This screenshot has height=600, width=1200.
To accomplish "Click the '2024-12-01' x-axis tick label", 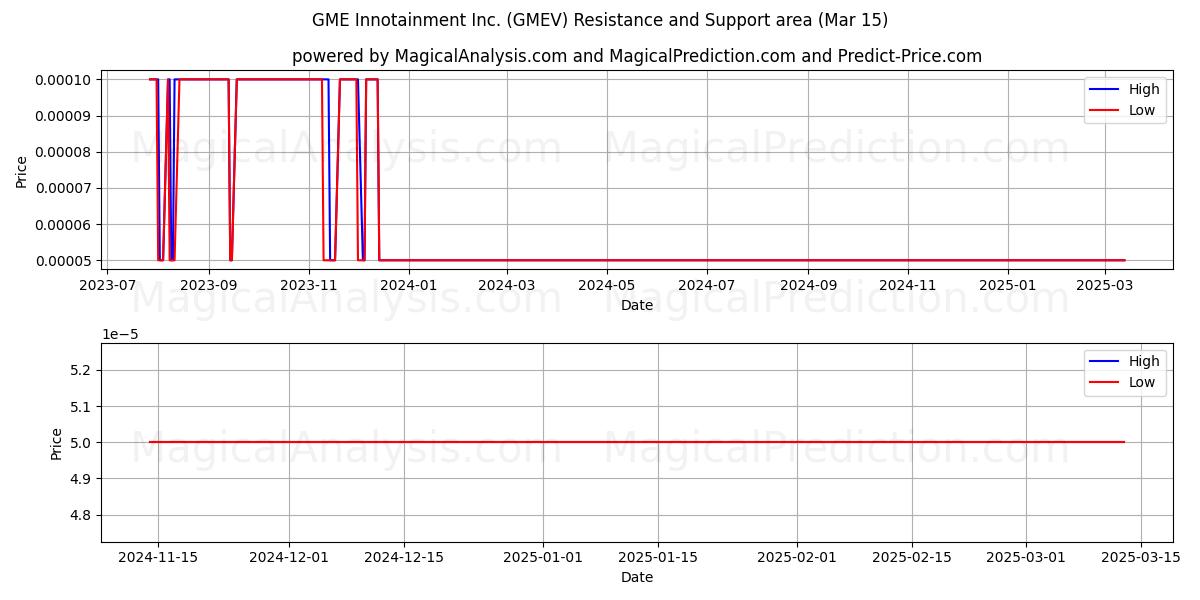I will [x=289, y=557].
